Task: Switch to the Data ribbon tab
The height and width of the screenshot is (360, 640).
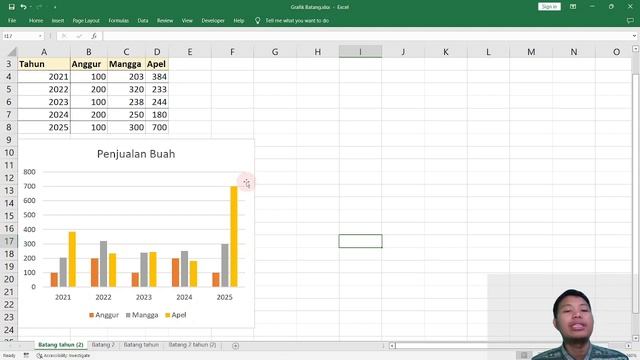Action: point(143,20)
